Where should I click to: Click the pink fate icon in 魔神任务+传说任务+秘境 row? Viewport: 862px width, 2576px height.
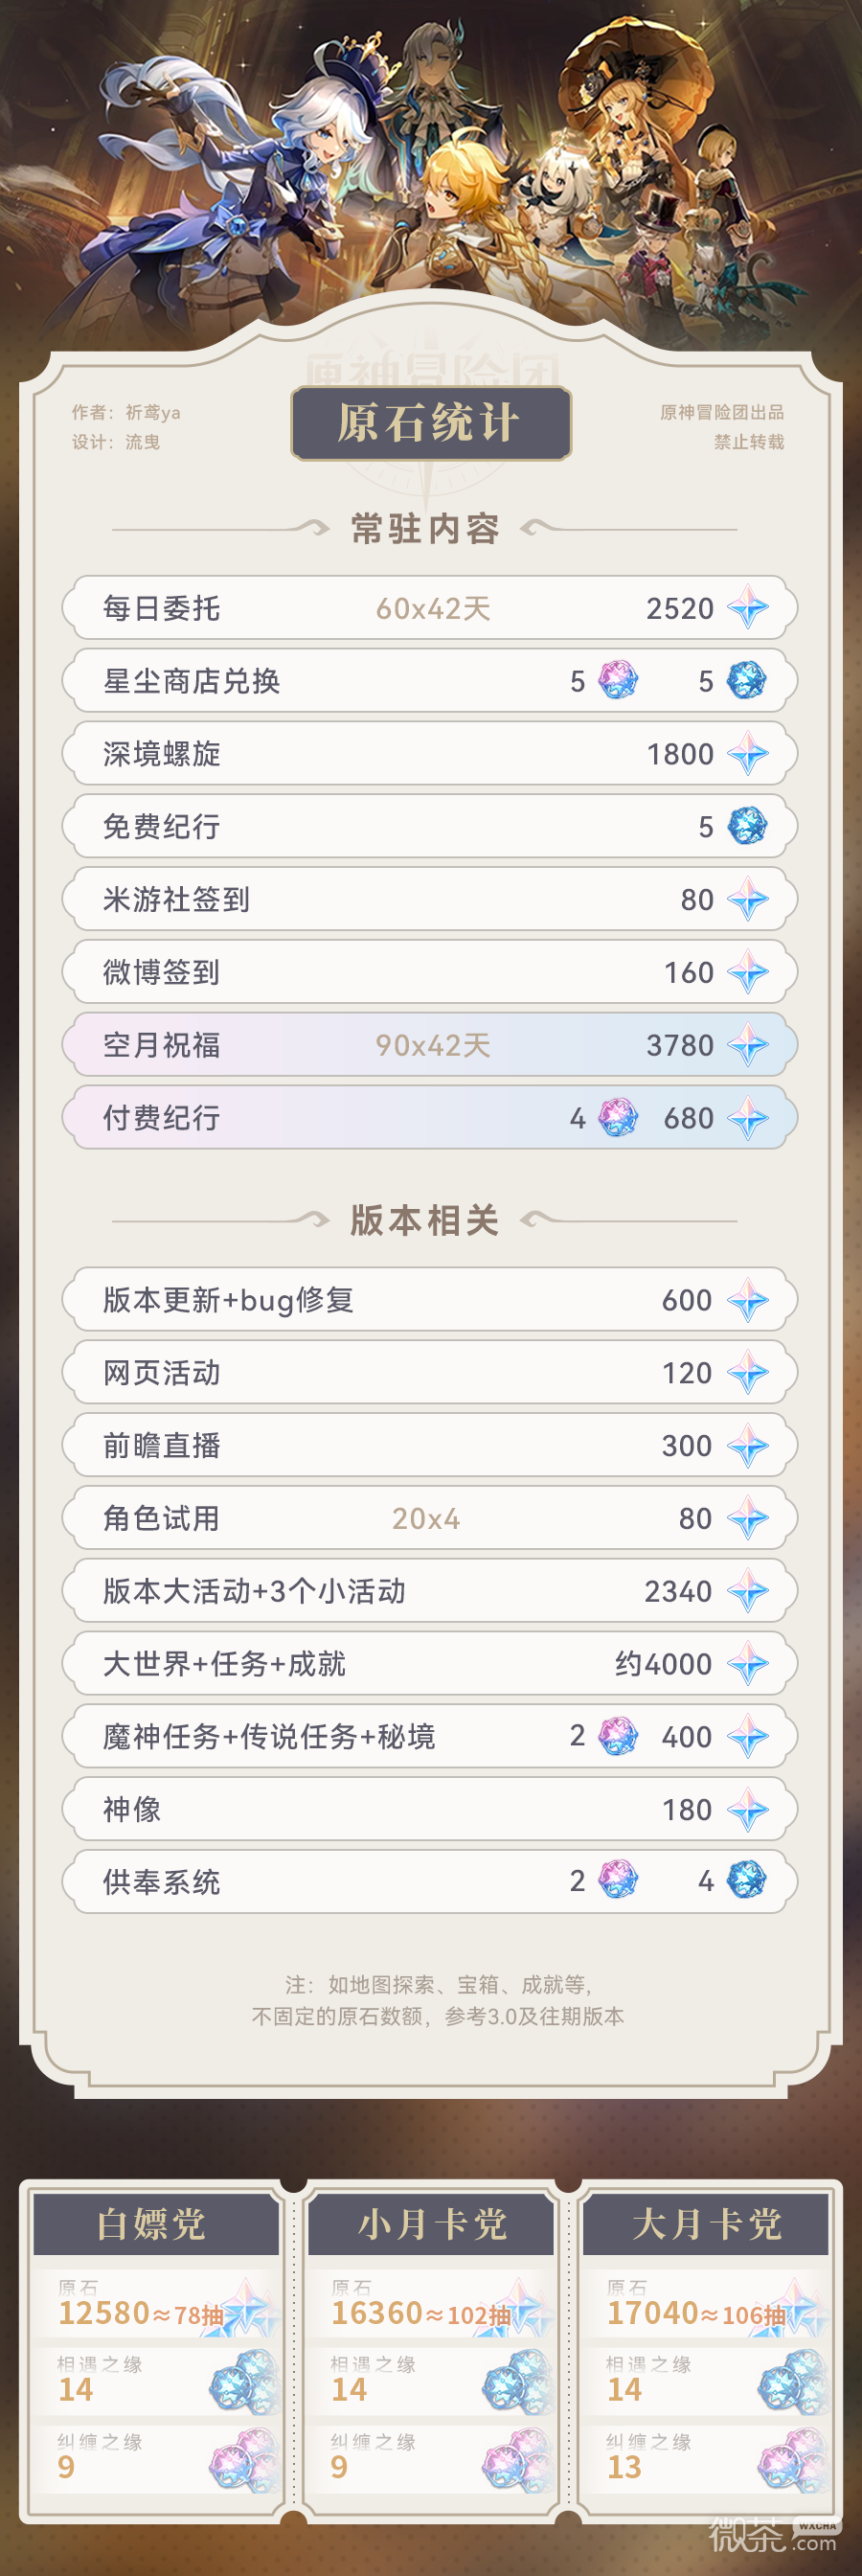[617, 1736]
